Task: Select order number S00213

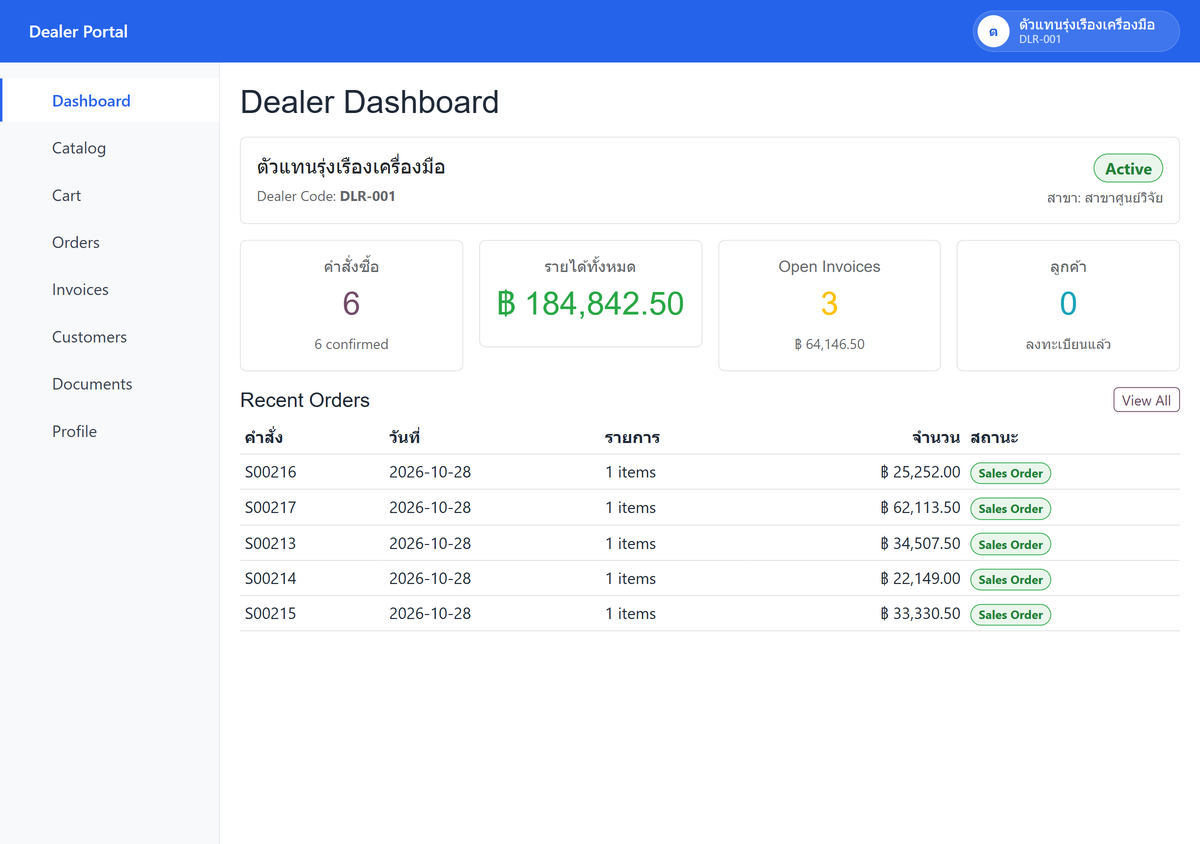Action: click(x=271, y=544)
